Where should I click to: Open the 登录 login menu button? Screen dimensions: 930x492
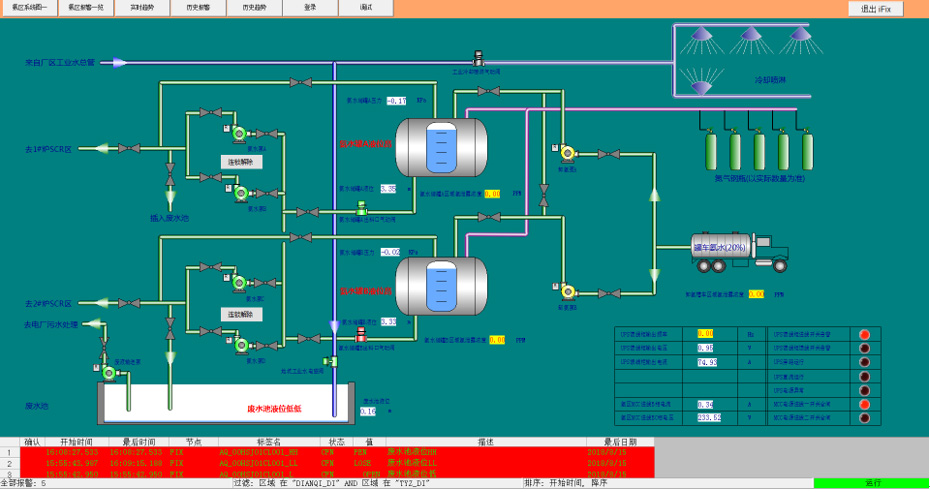point(309,7)
